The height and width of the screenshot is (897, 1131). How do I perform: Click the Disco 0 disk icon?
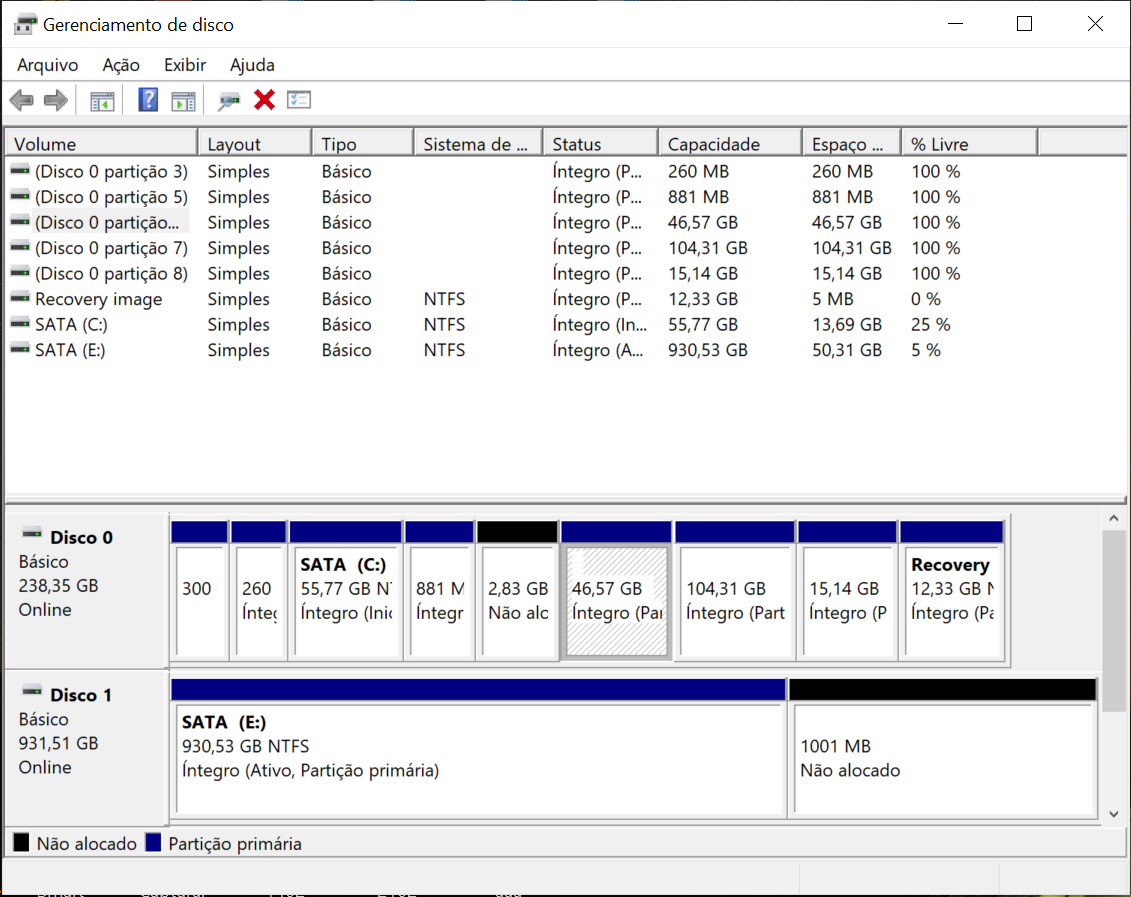32,534
